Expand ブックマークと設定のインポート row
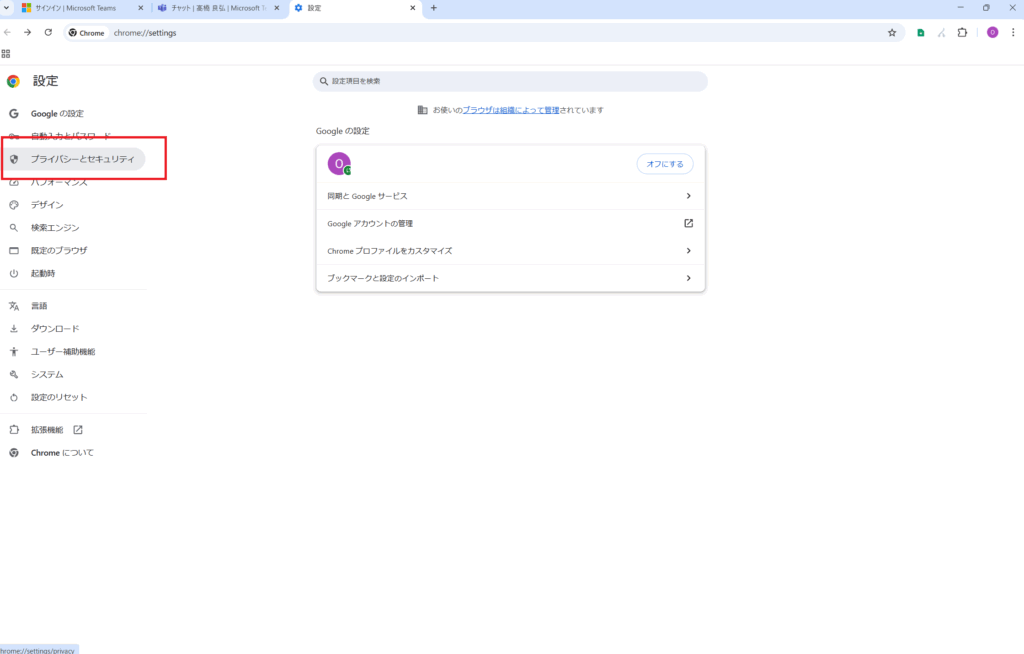 coord(688,278)
